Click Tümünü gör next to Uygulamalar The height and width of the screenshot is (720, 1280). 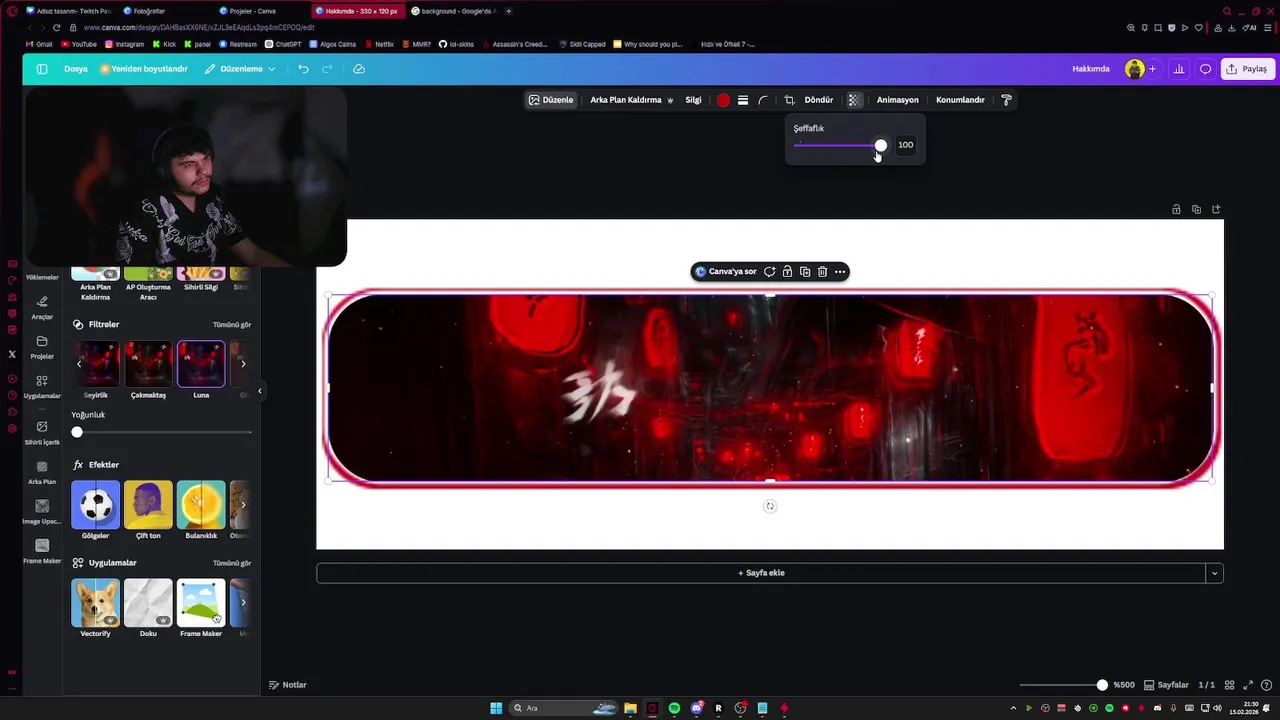point(232,563)
